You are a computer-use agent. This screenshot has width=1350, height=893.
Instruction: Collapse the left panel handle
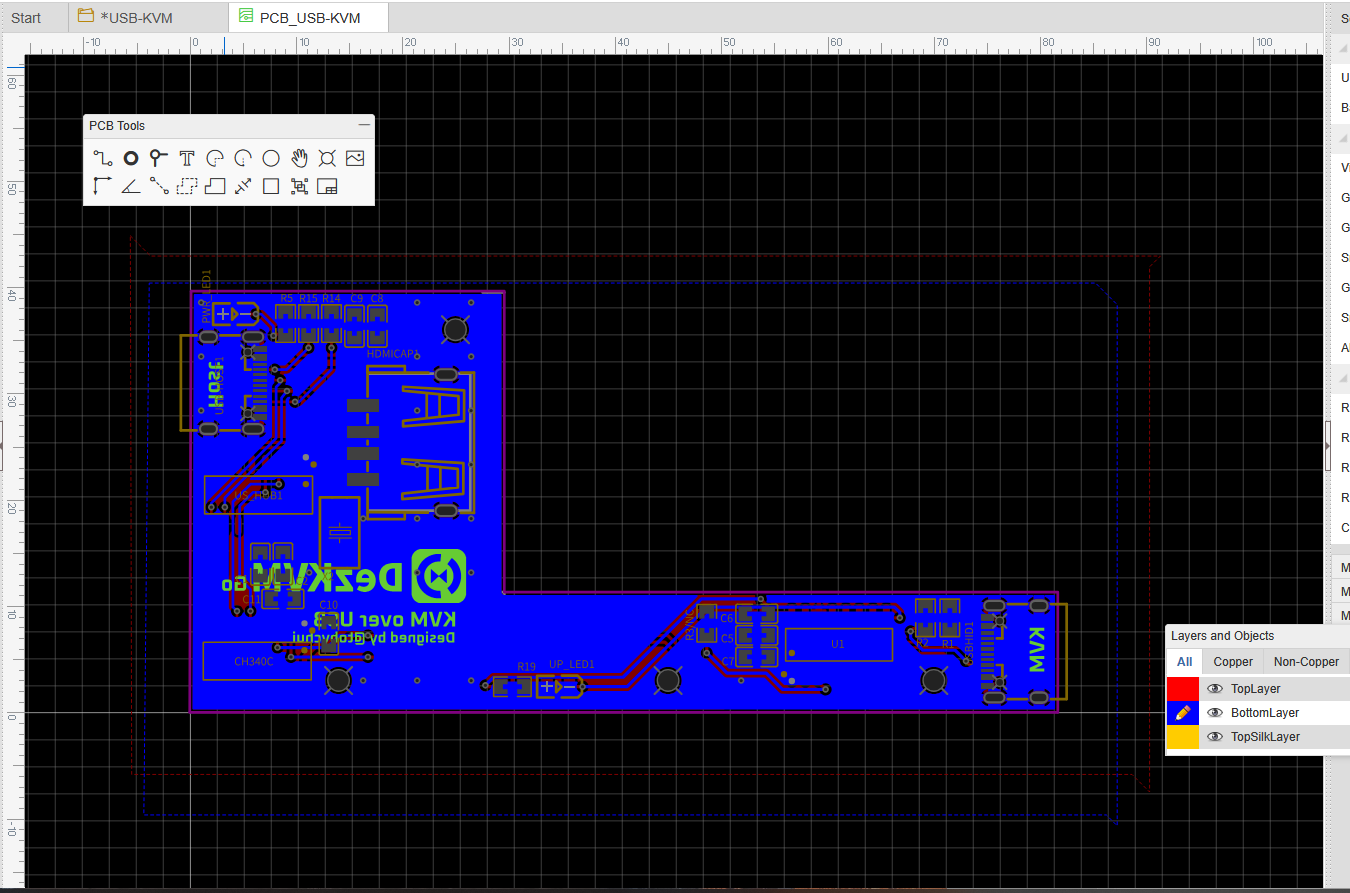point(2,445)
